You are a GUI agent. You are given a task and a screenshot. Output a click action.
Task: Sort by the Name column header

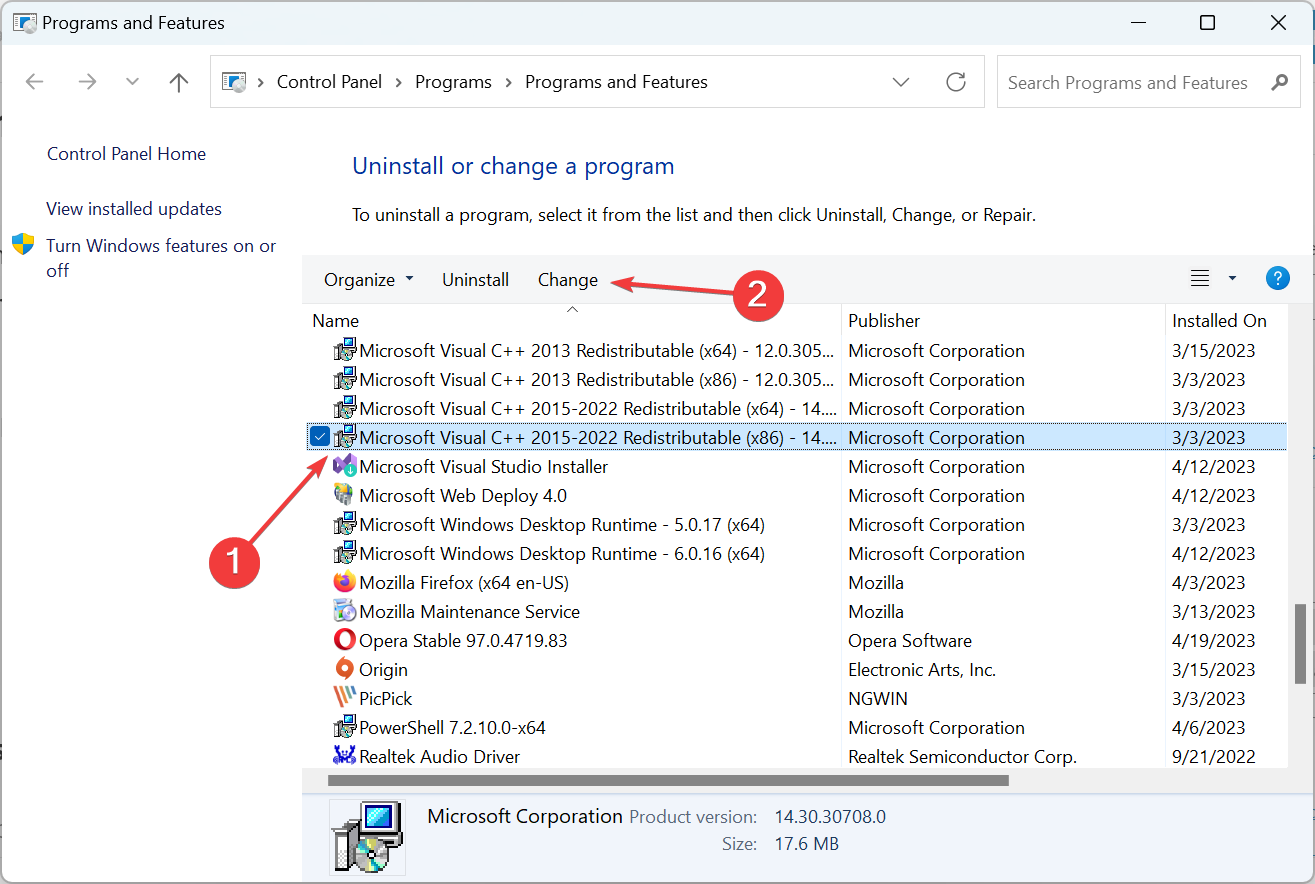click(x=335, y=321)
